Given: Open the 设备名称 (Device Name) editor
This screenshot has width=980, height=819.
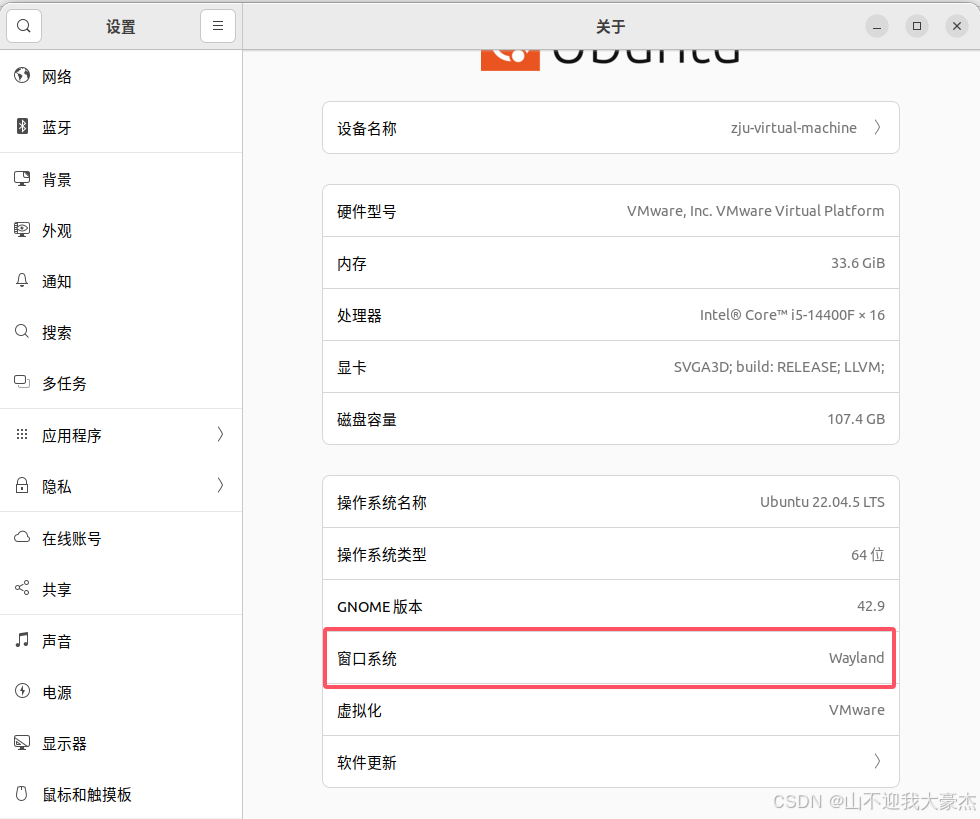Looking at the screenshot, I should (610, 127).
